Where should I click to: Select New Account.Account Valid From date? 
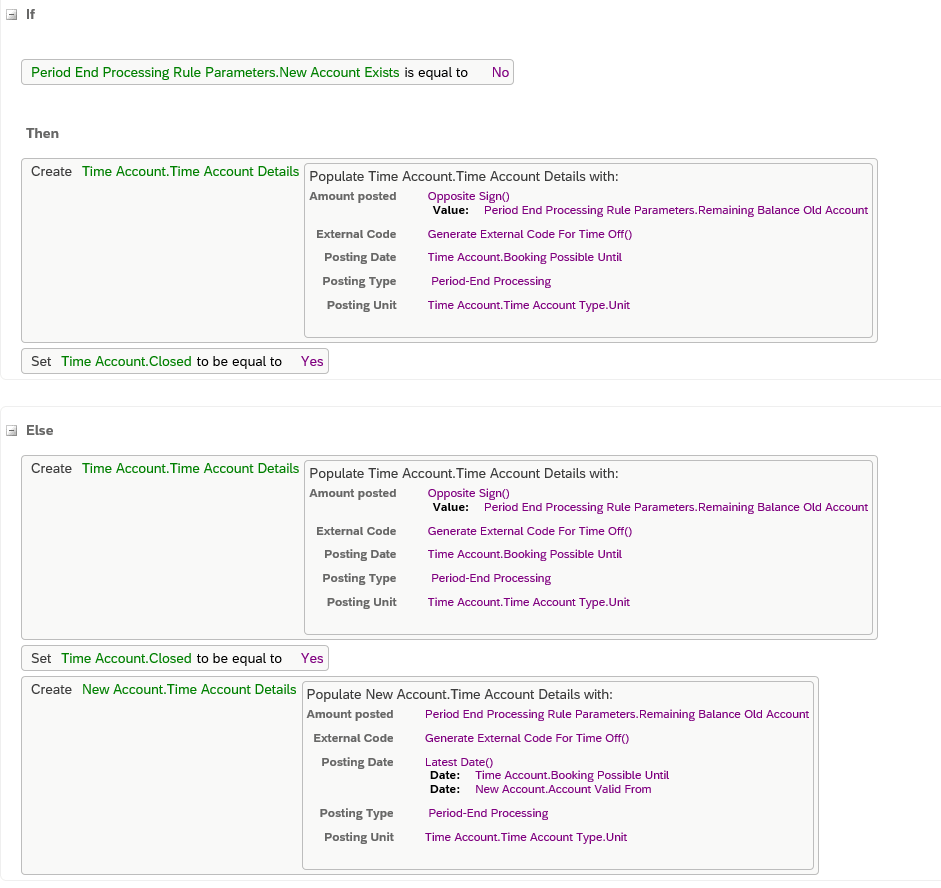[563, 789]
